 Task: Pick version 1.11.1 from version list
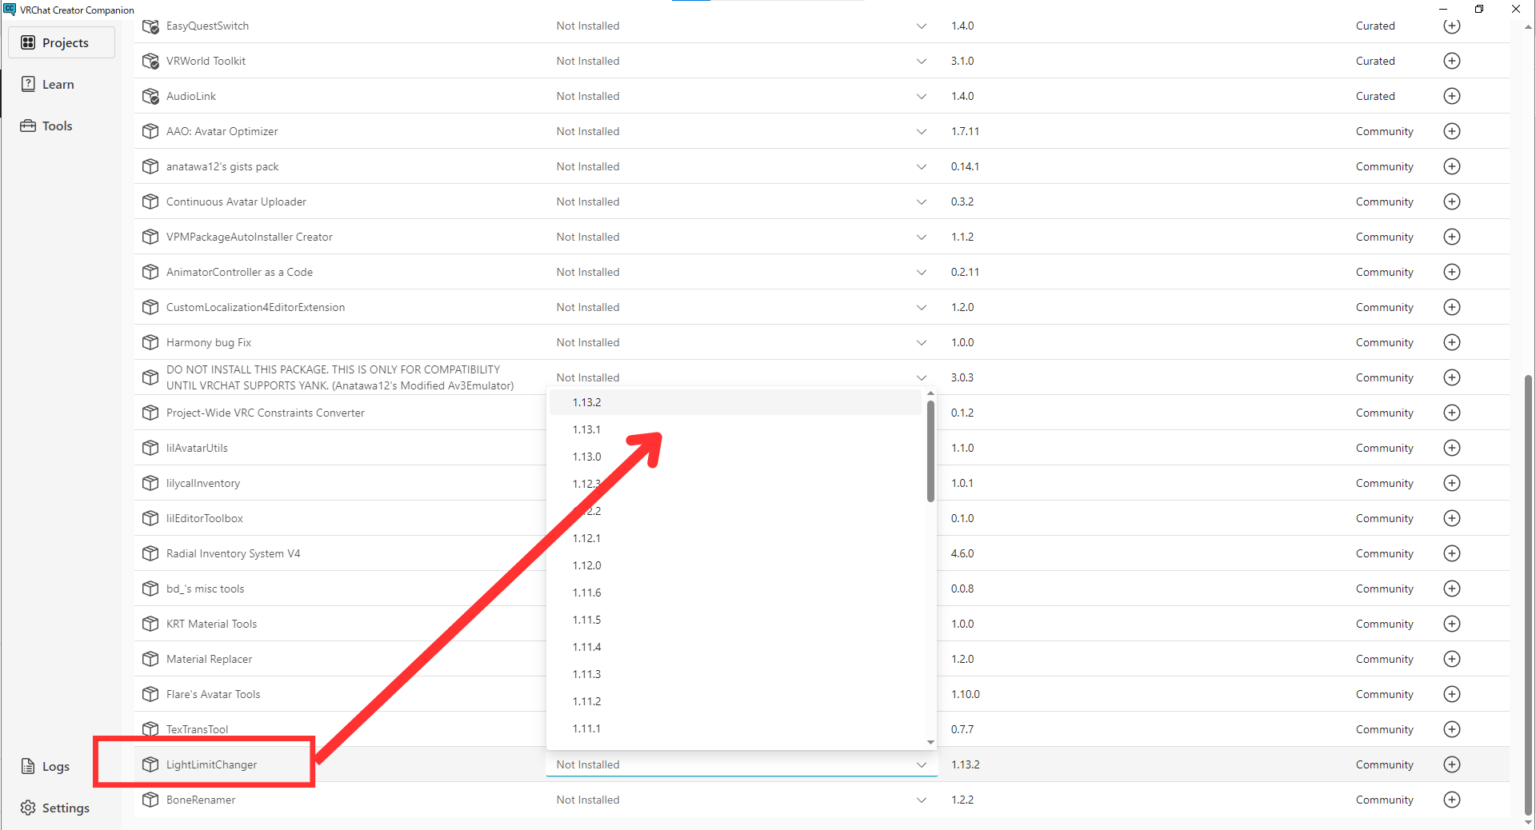point(587,729)
